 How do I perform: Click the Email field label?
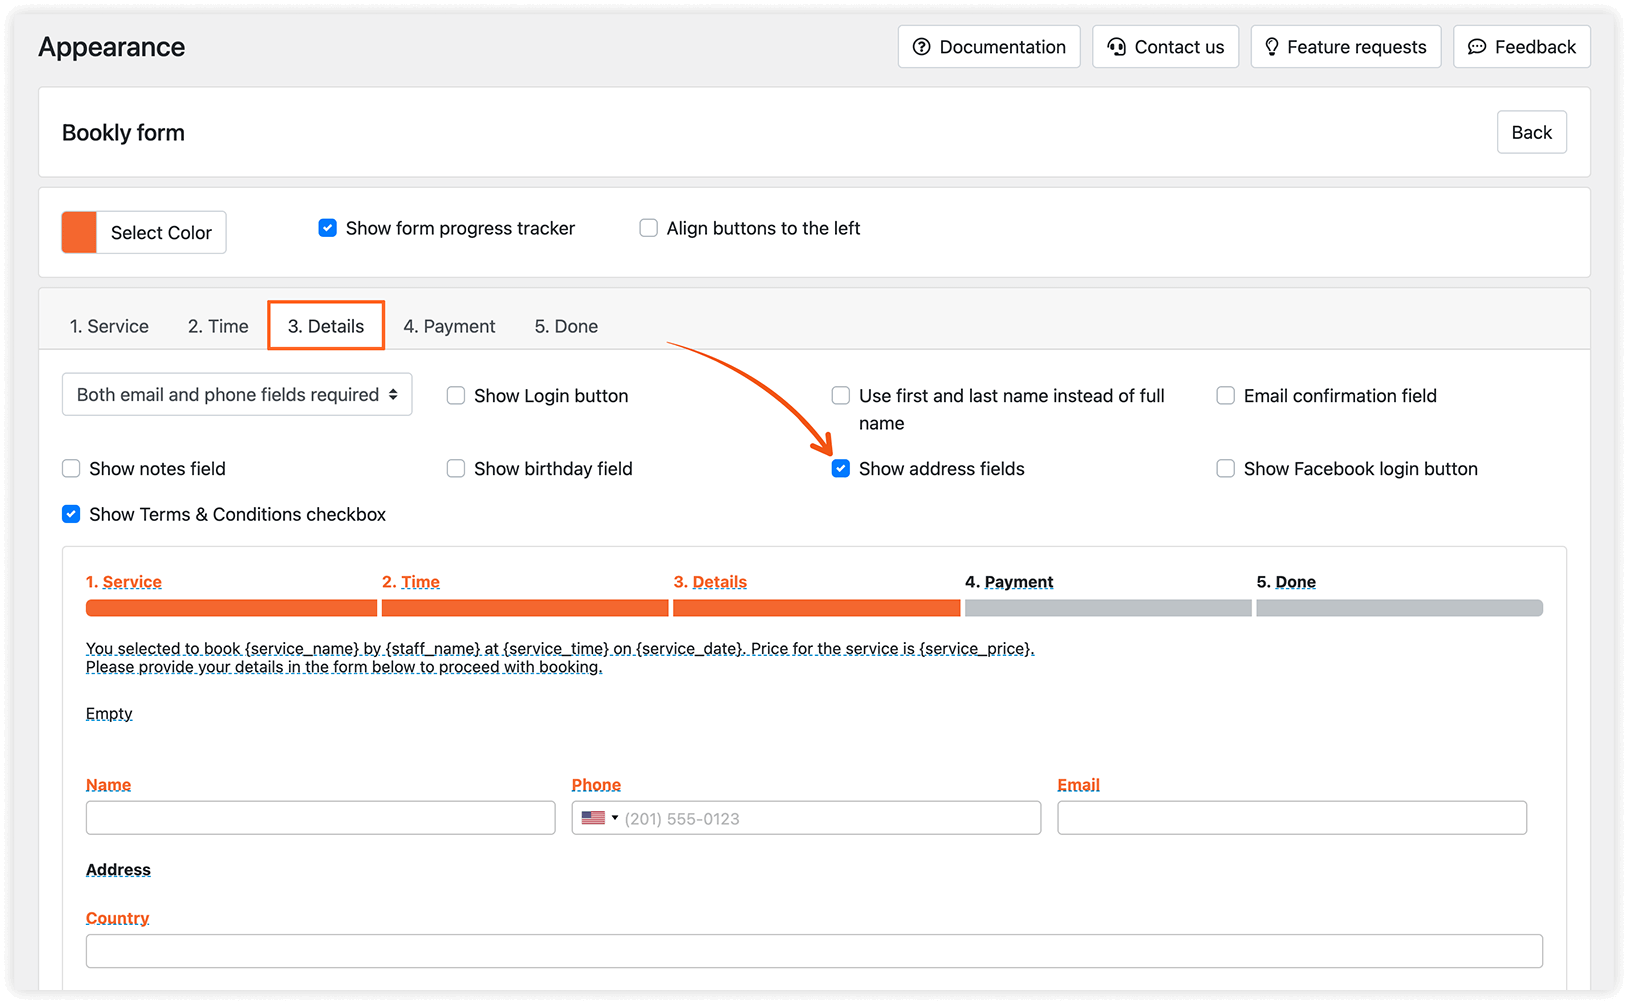[1078, 785]
